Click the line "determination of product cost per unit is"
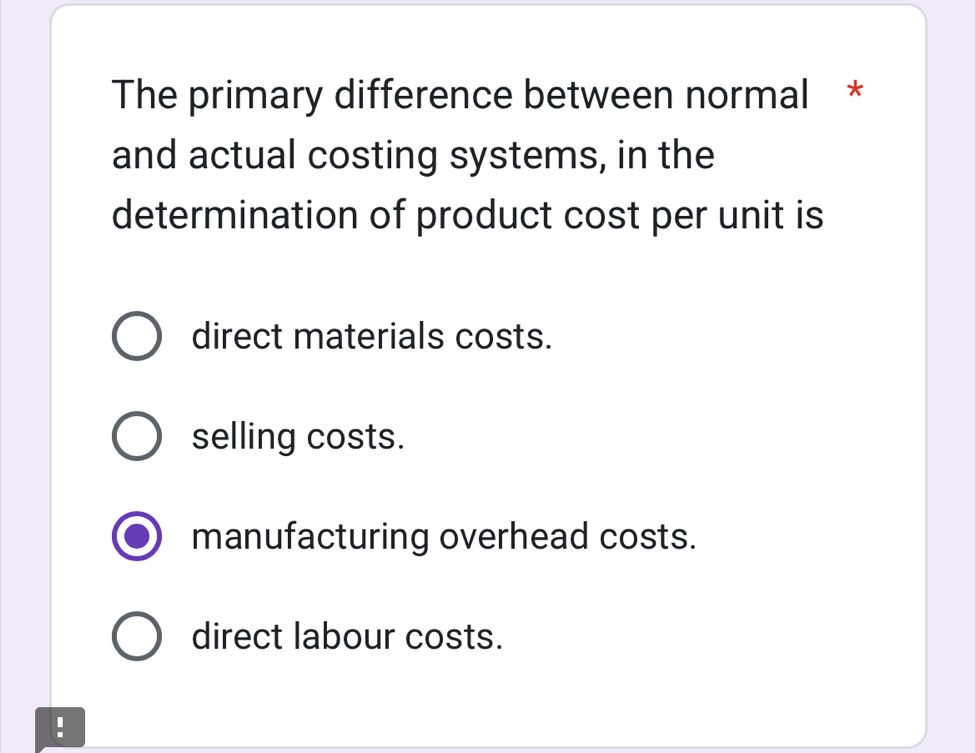Viewport: 976px width, 753px height. [x=467, y=215]
